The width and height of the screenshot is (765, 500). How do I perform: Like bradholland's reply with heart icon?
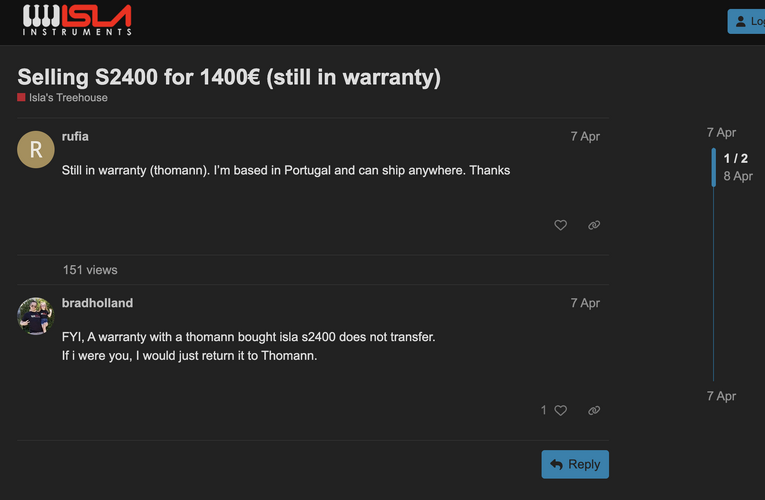click(x=561, y=410)
